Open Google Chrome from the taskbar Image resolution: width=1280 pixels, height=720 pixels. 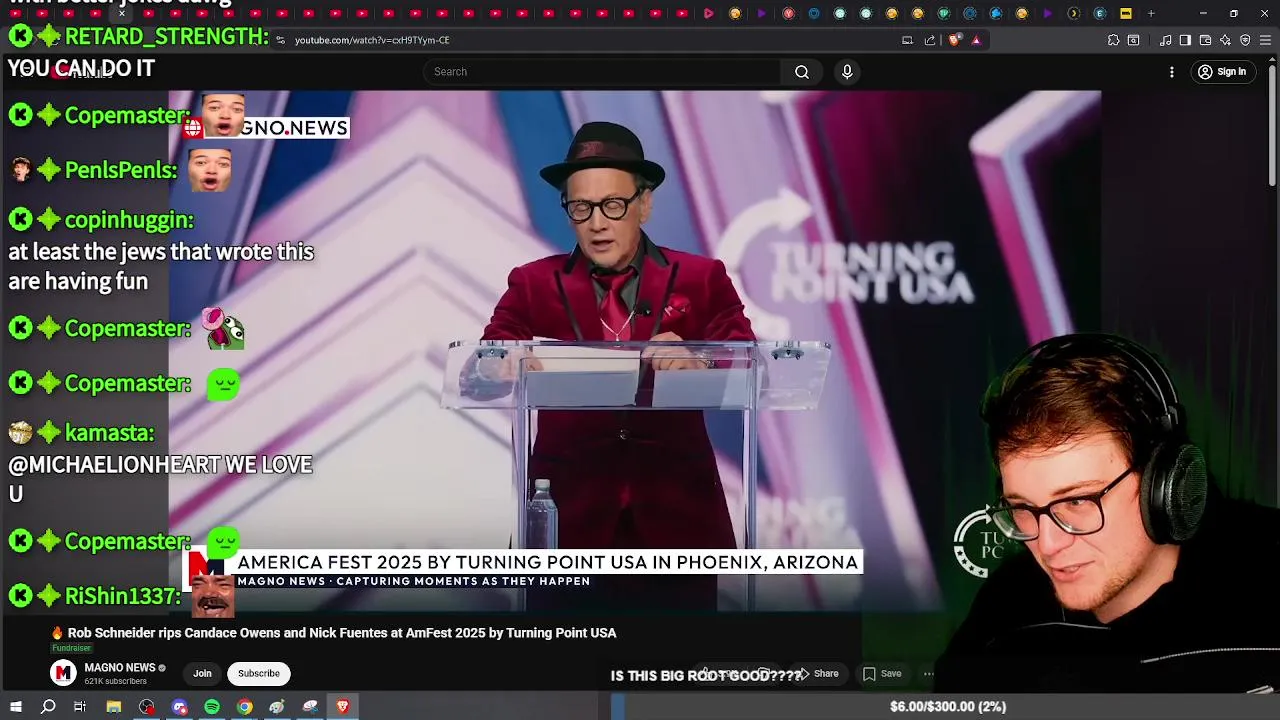click(x=245, y=707)
